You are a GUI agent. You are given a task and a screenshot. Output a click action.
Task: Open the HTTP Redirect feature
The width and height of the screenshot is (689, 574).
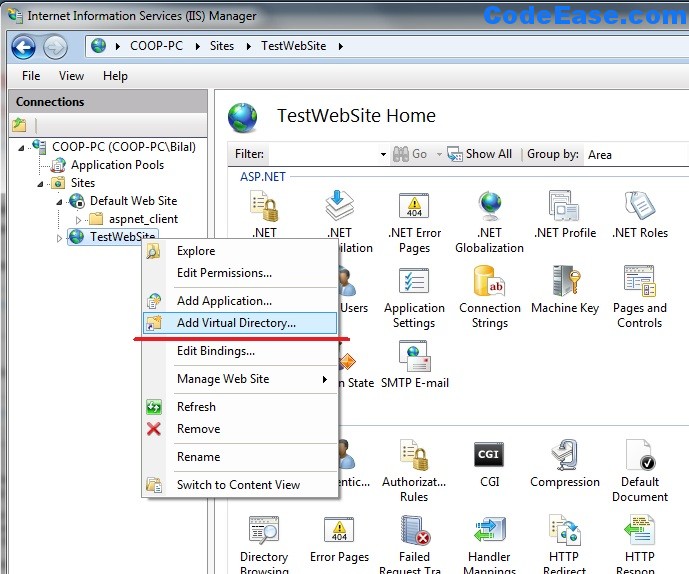[565, 544]
